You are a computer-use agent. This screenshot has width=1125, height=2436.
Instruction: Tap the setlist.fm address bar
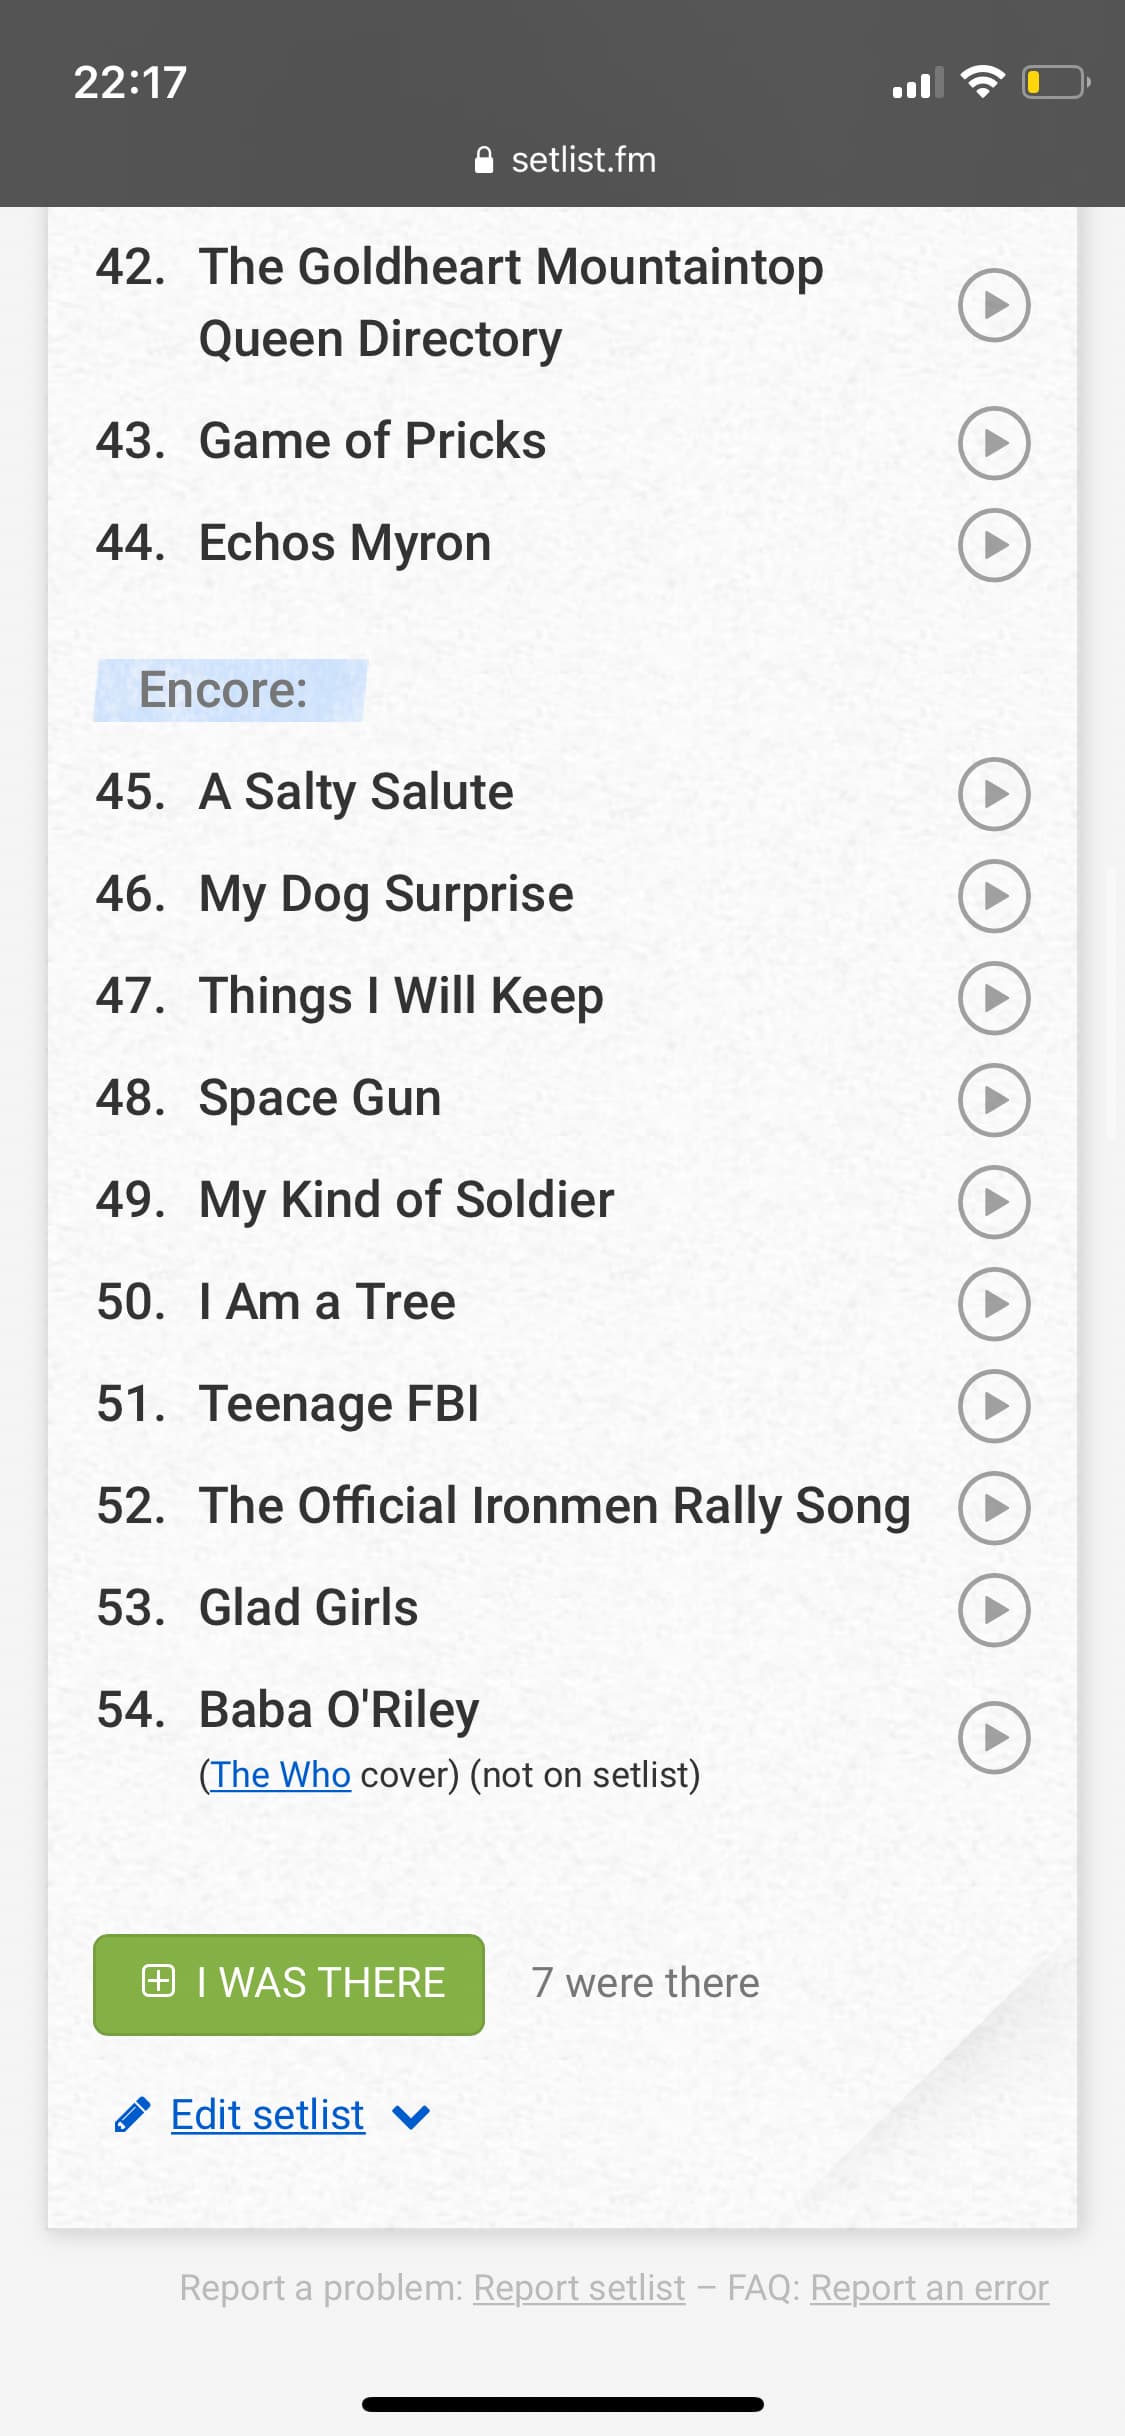pos(565,160)
